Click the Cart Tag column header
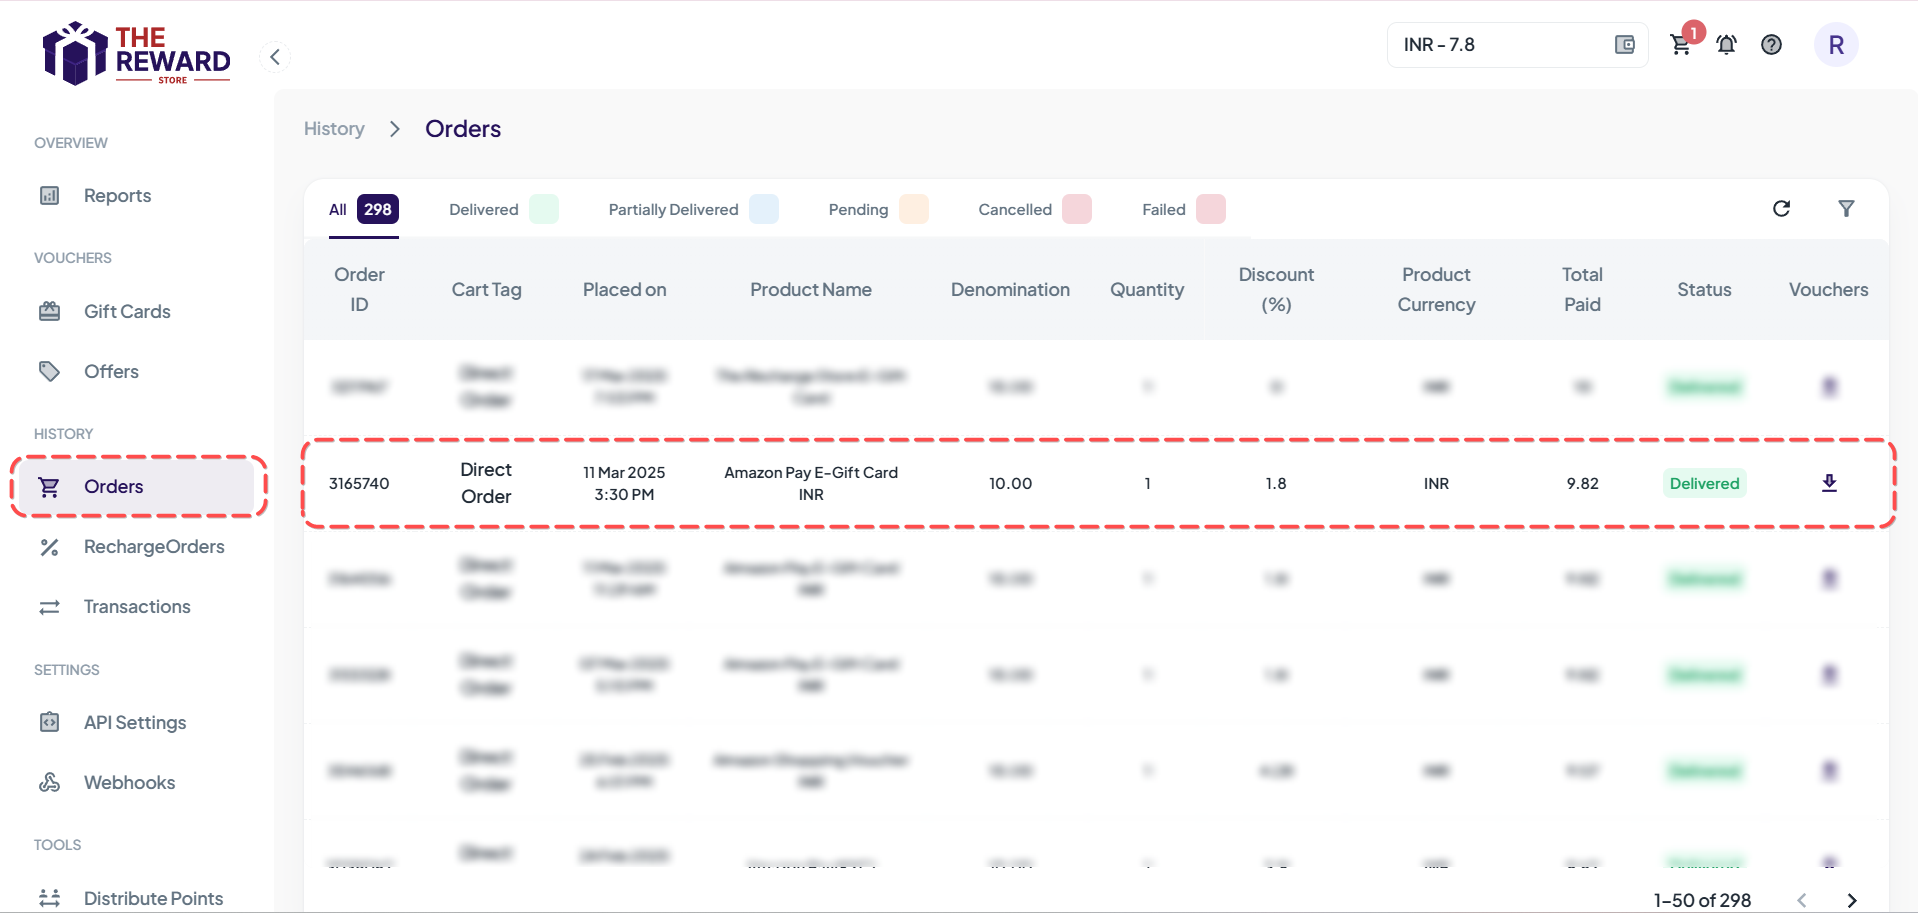The height and width of the screenshot is (913, 1918). click(486, 289)
